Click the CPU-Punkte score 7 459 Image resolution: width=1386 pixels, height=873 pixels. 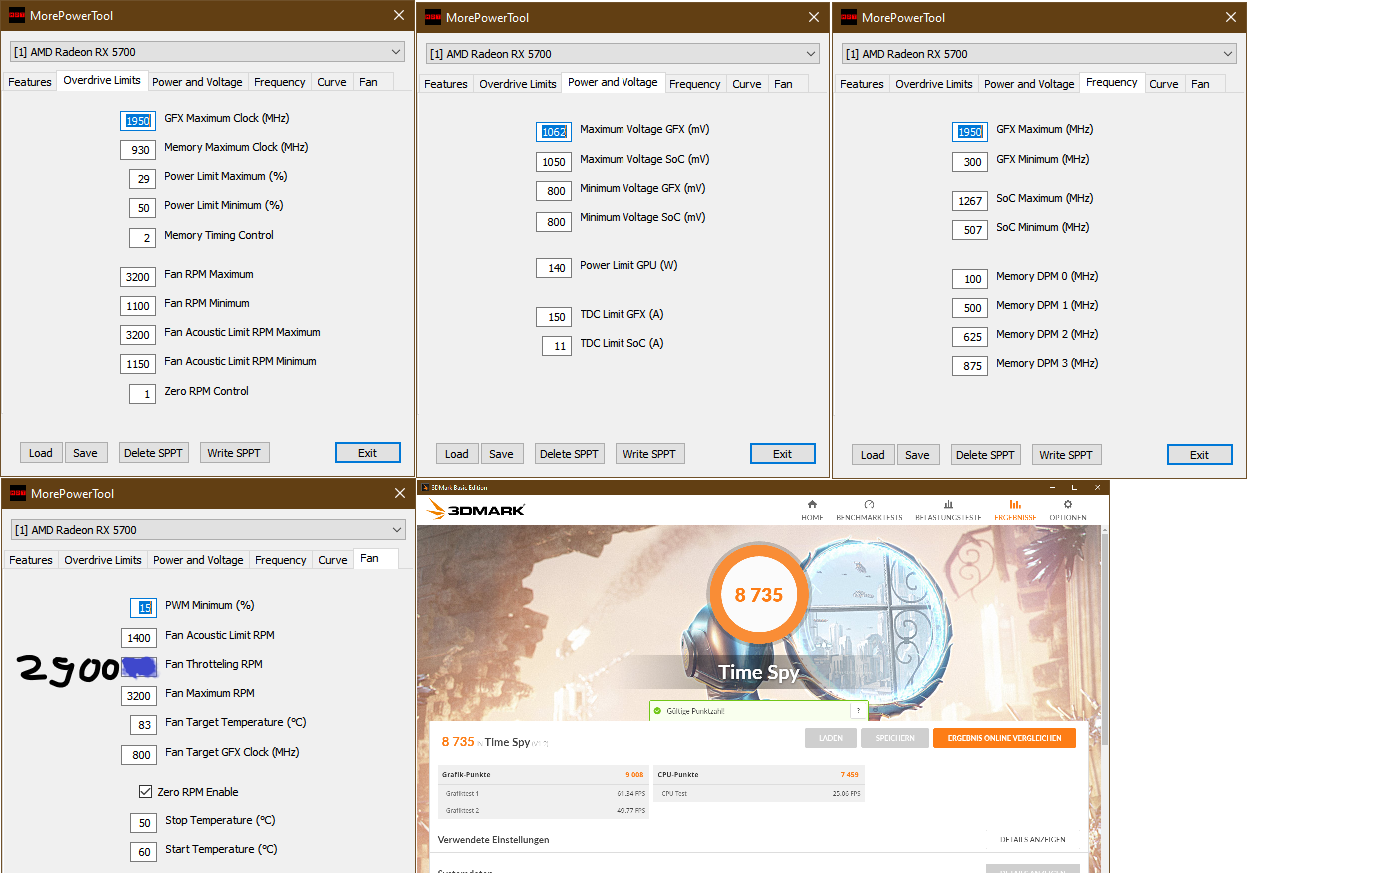[x=849, y=775]
